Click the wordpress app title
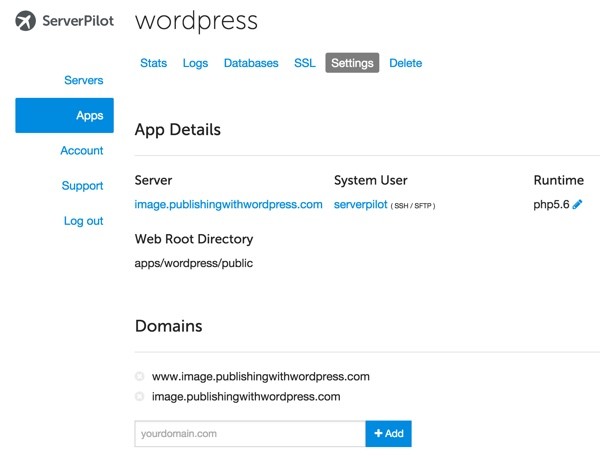This screenshot has width=600, height=456. click(x=196, y=21)
